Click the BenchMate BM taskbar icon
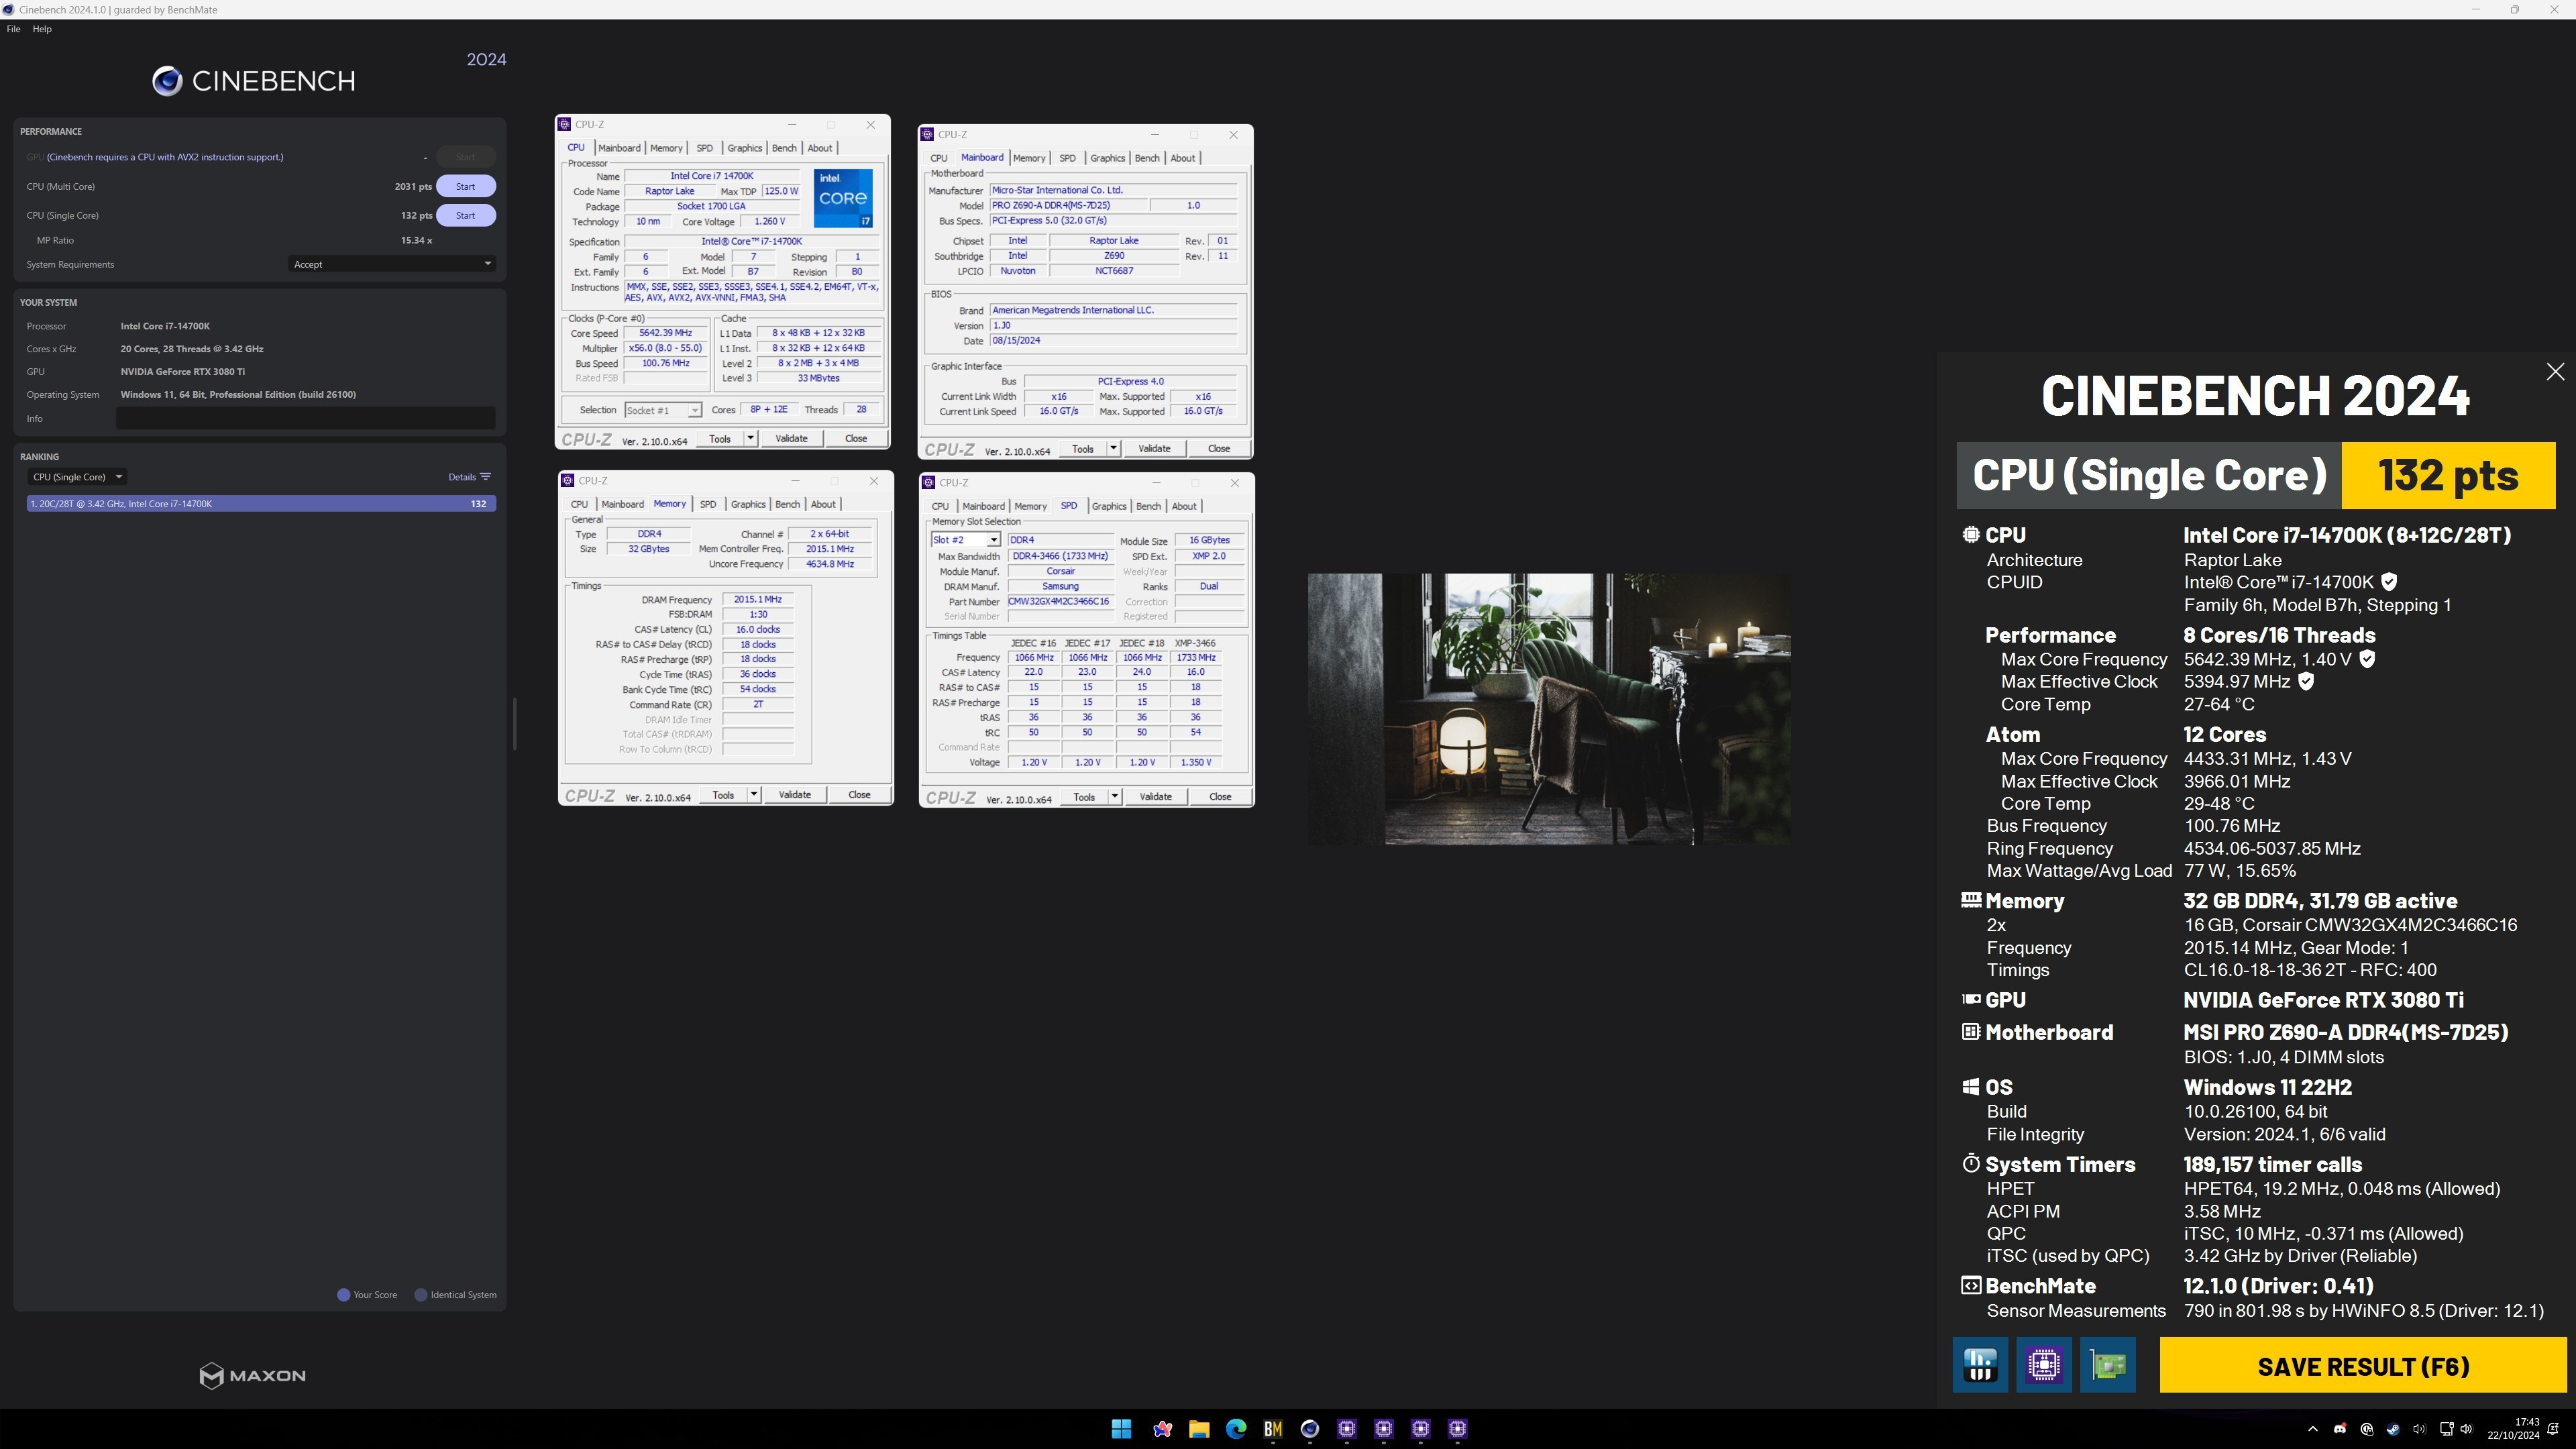Image resolution: width=2576 pixels, height=1449 pixels. pos(1273,1429)
